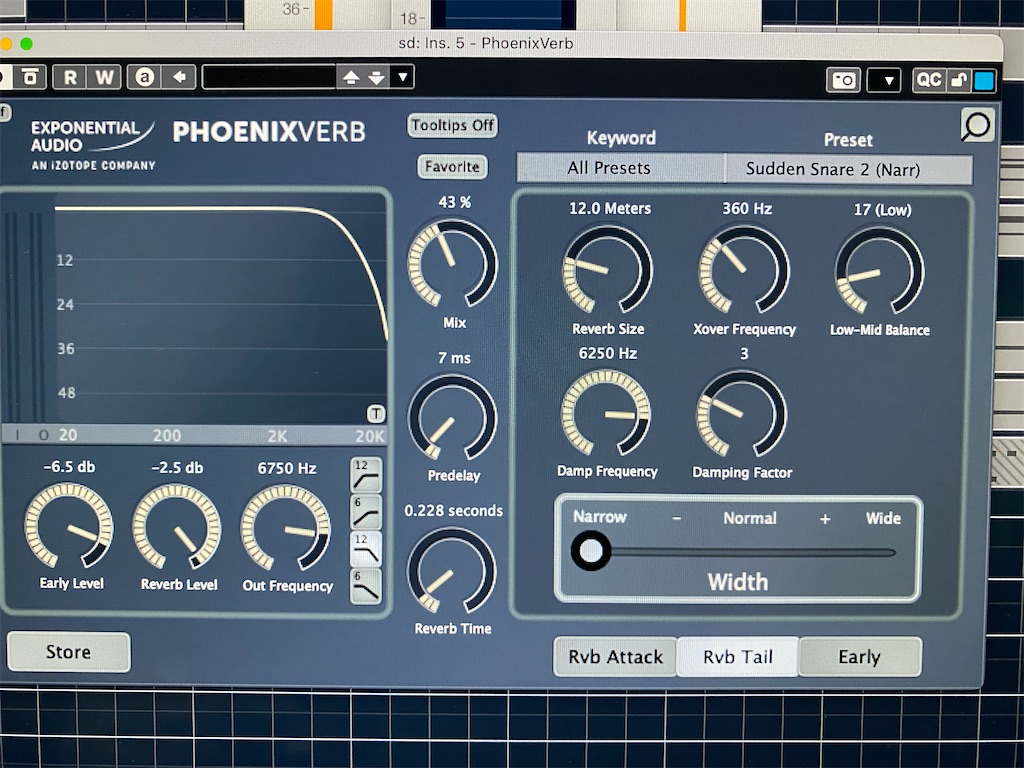1024x768 pixels.
Task: Click the 7 ms predelay value
Action: (454, 358)
